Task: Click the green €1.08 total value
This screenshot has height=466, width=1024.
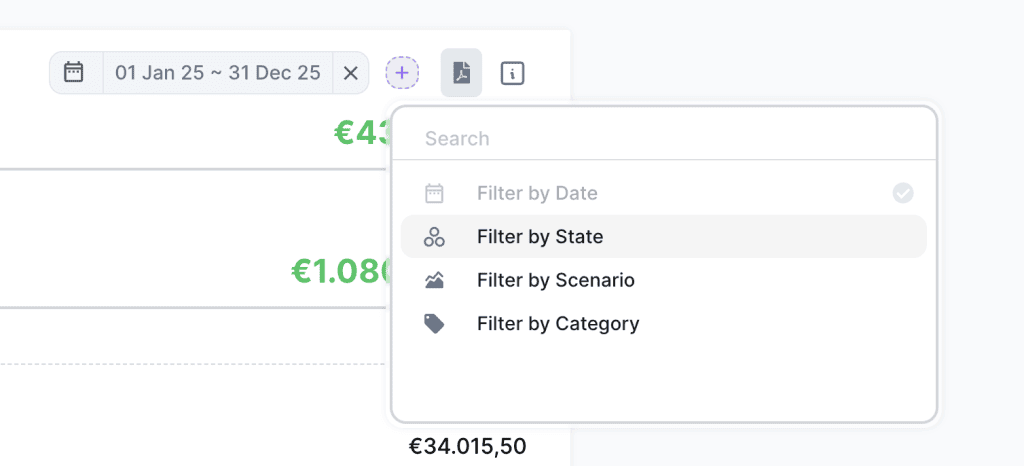Action: click(338, 270)
